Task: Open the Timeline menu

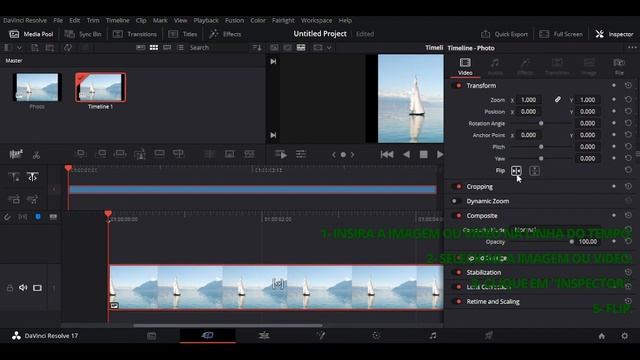Action: click(x=117, y=20)
